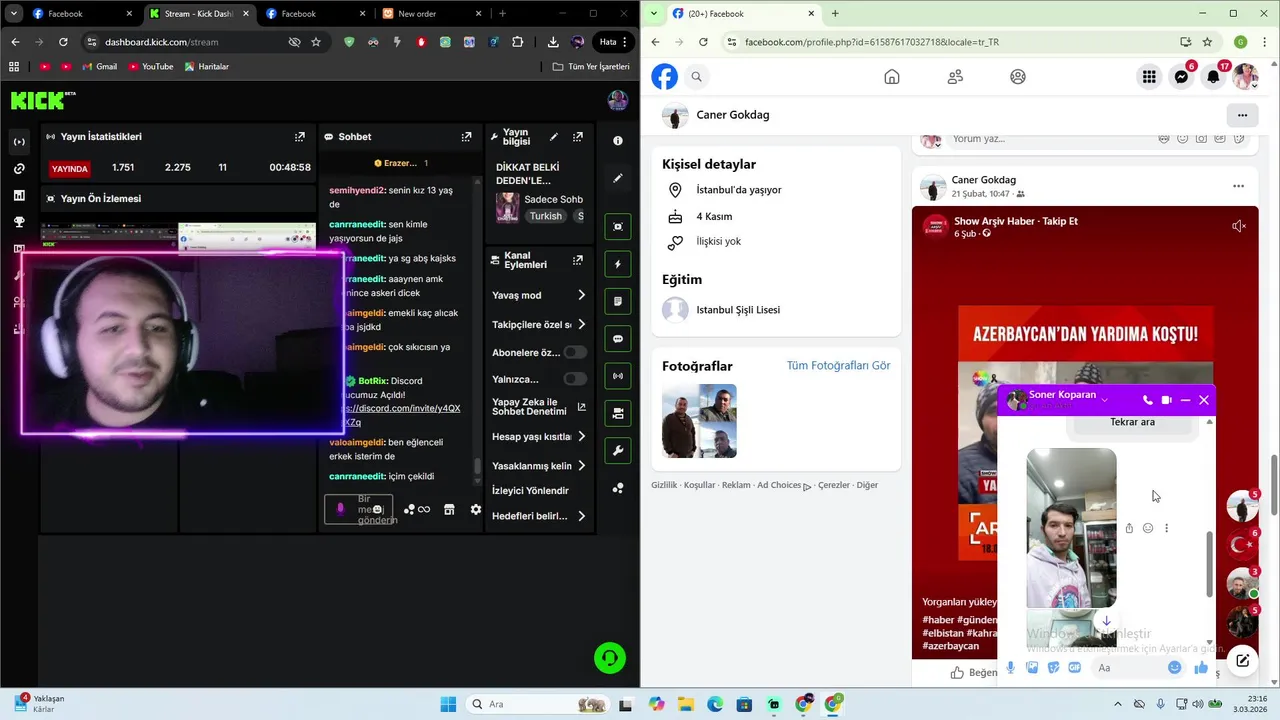Start a video call with Soner Koparan

(1166, 400)
